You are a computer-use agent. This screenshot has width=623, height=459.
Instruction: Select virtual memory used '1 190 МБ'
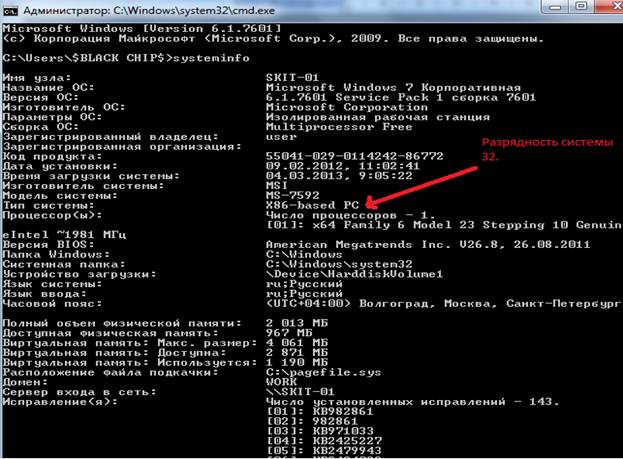[297, 362]
